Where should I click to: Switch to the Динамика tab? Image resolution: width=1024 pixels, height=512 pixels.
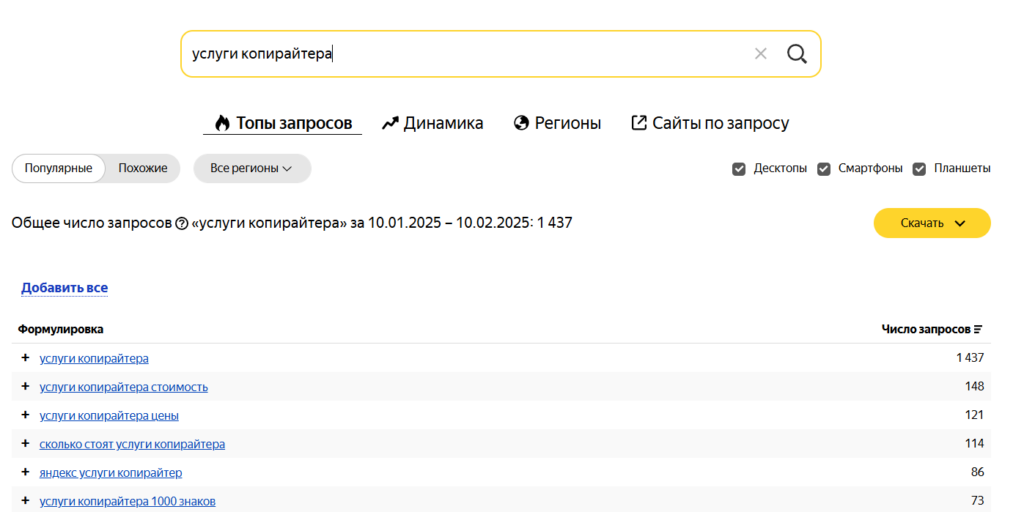pyautogui.click(x=432, y=123)
